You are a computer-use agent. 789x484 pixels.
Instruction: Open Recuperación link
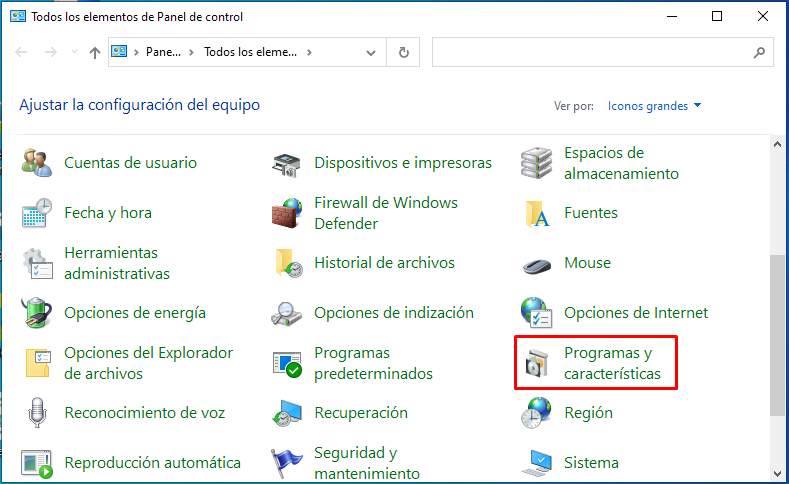coord(361,413)
